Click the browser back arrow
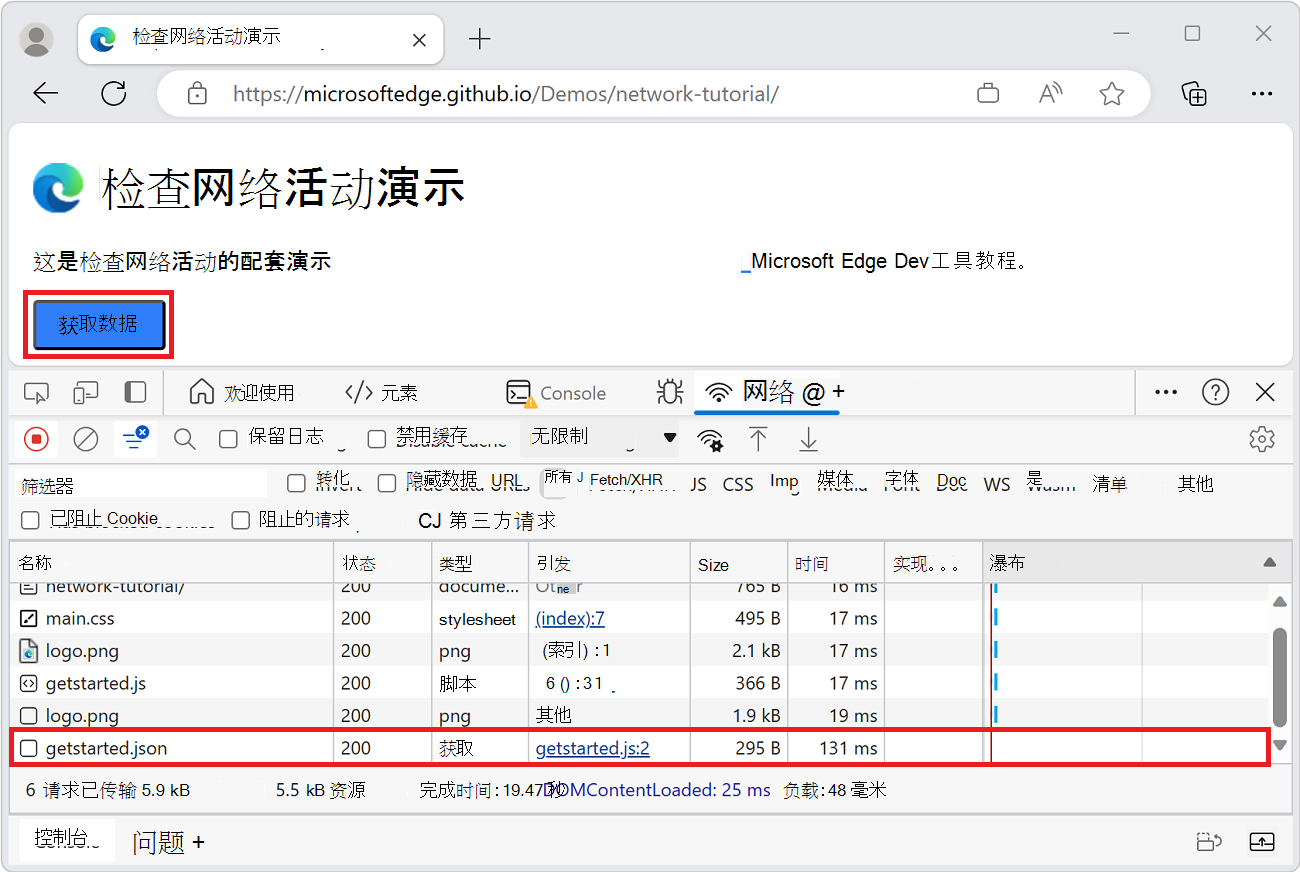The image size is (1300, 872). tap(46, 94)
